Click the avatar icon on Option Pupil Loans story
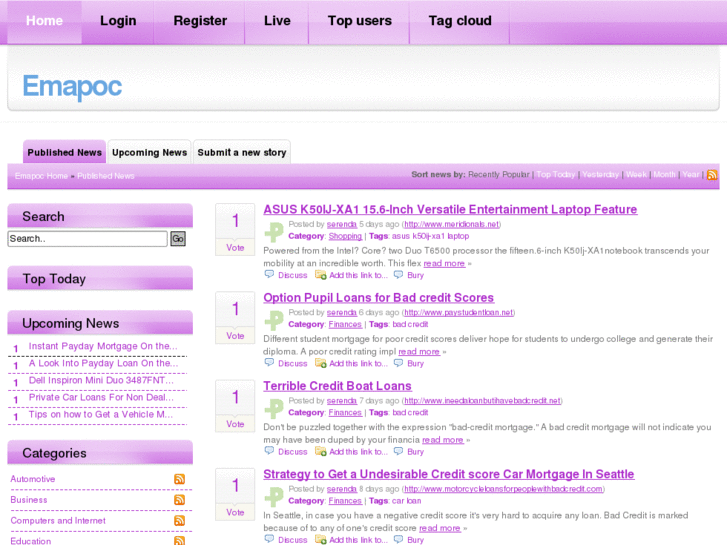This screenshot has height=545, width=727. pyautogui.click(x=274, y=320)
